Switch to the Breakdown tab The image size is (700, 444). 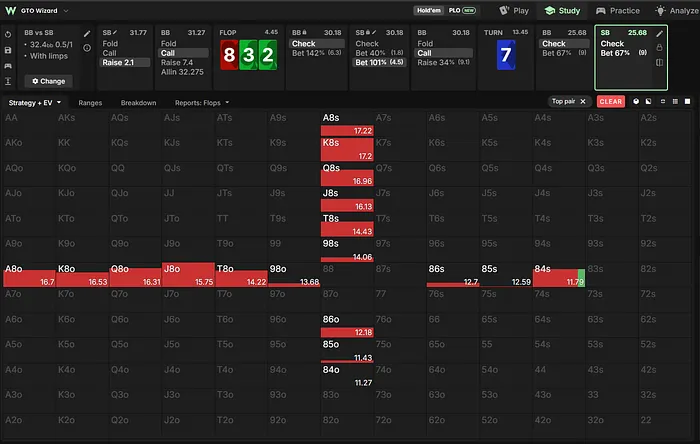point(138,103)
